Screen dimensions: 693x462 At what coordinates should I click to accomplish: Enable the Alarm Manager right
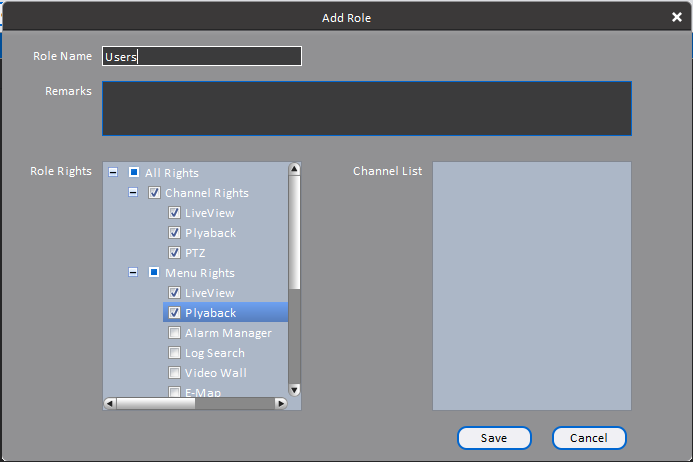coord(174,332)
